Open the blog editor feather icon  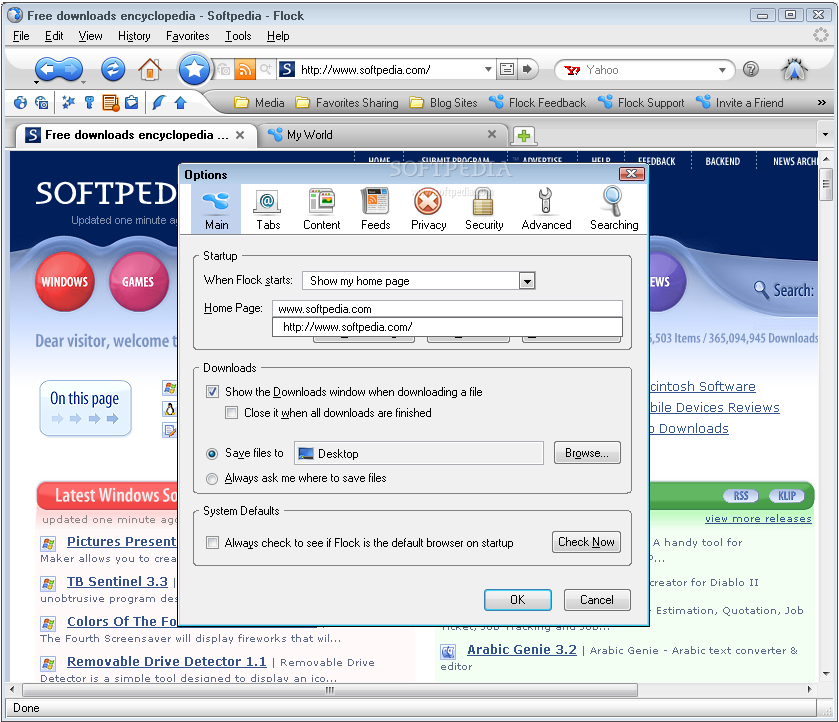pos(158,102)
